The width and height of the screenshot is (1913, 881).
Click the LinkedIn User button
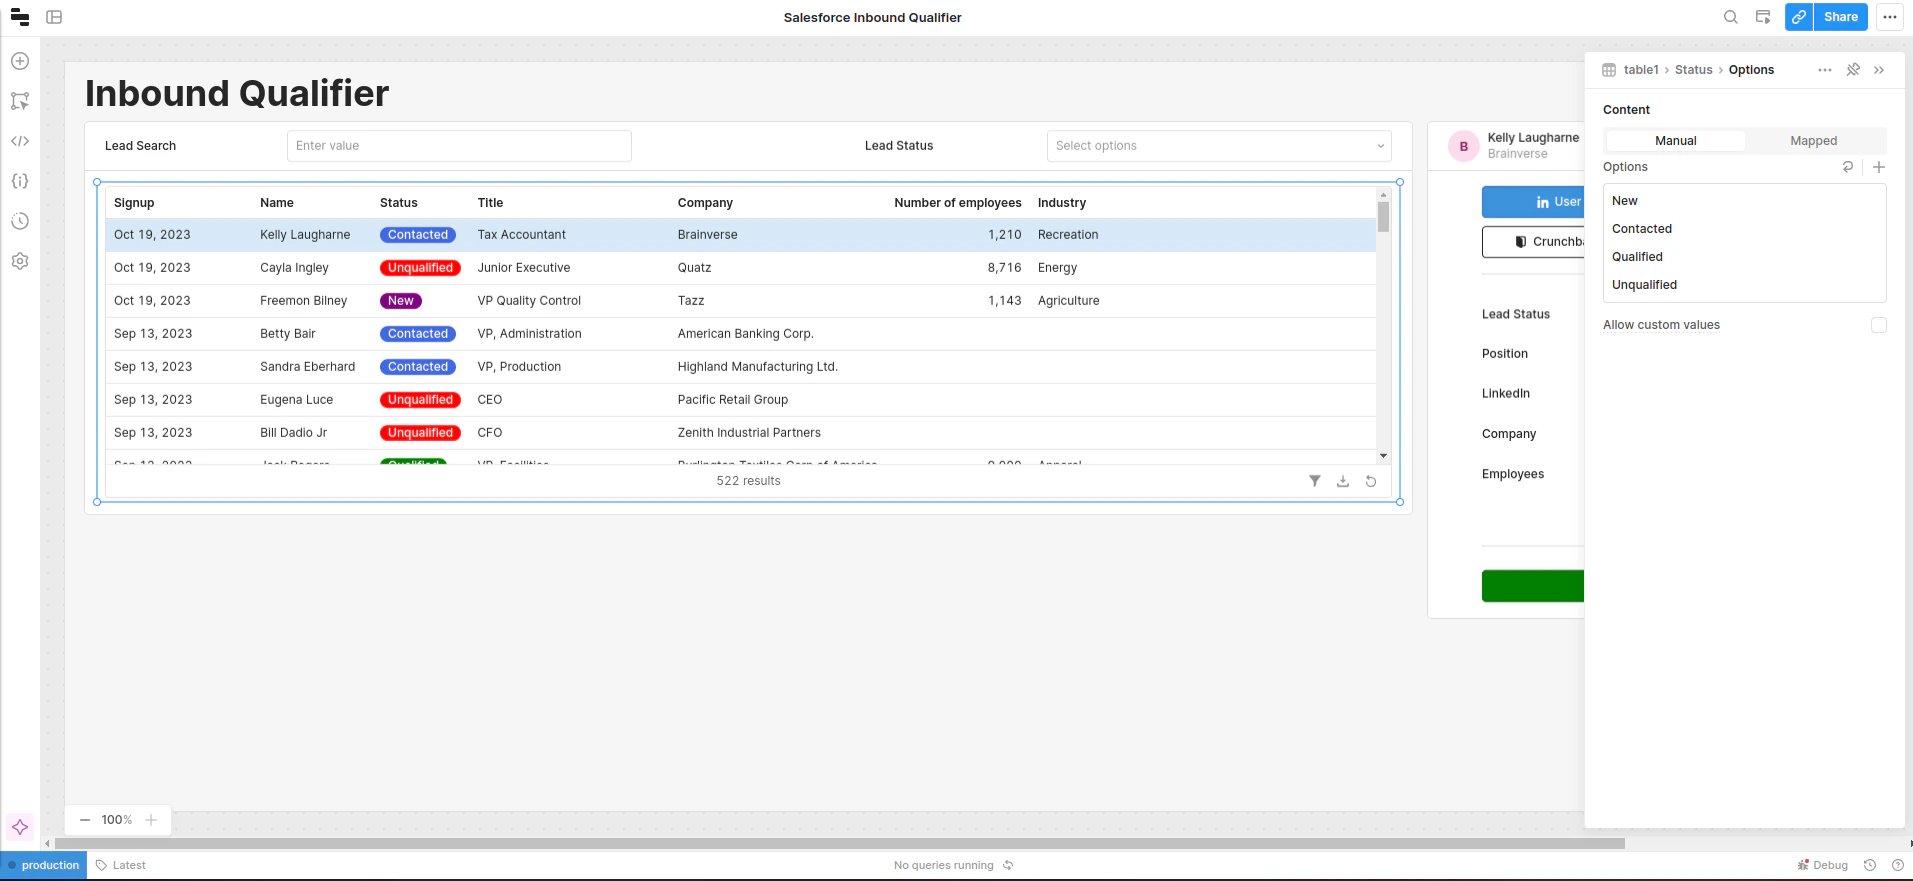1533,202
